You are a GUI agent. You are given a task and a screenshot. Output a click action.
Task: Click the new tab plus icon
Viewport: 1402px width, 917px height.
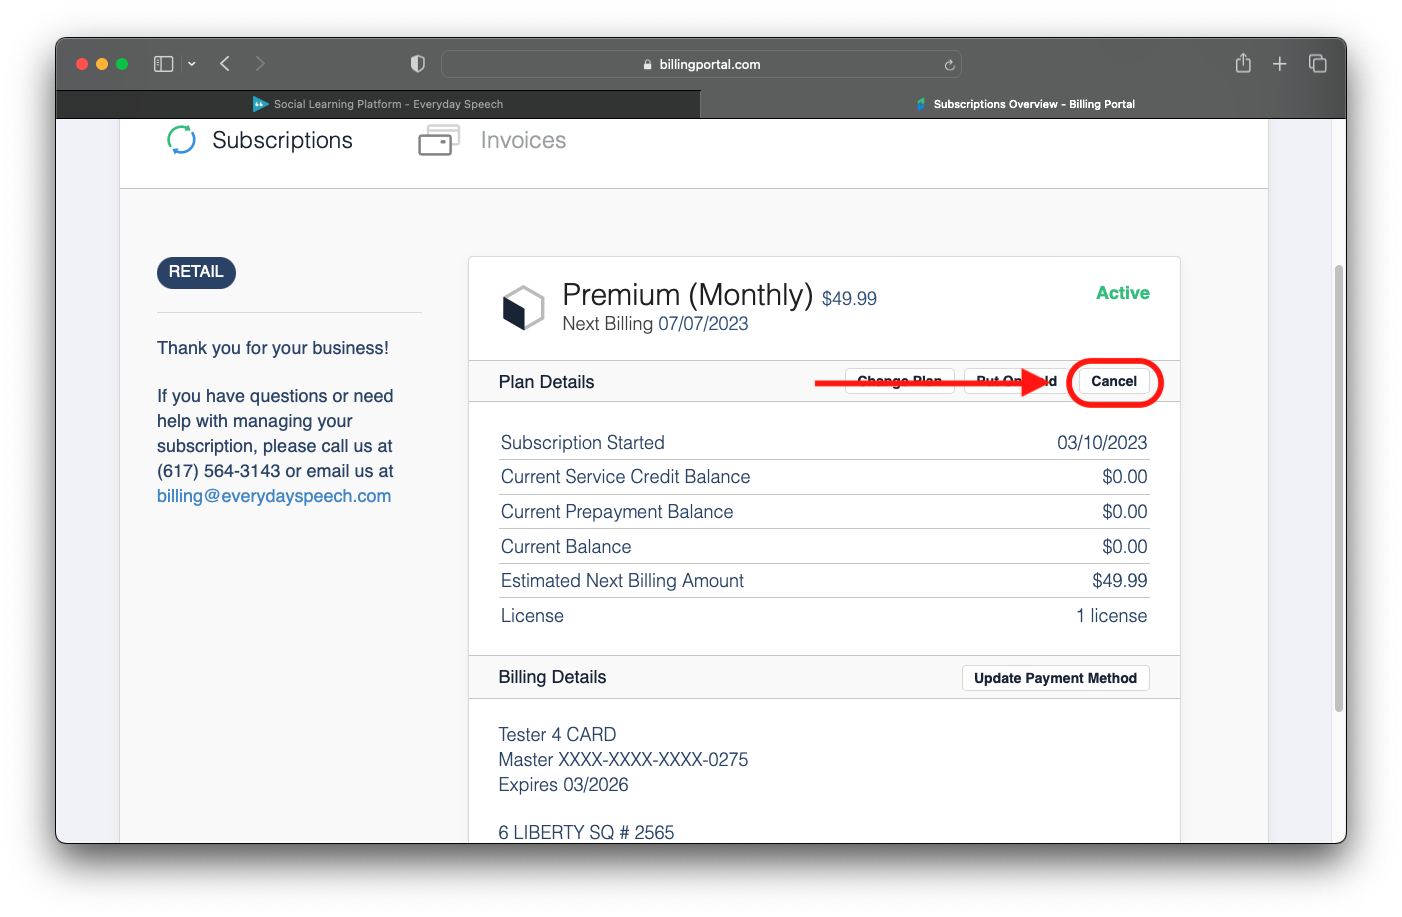(1280, 62)
